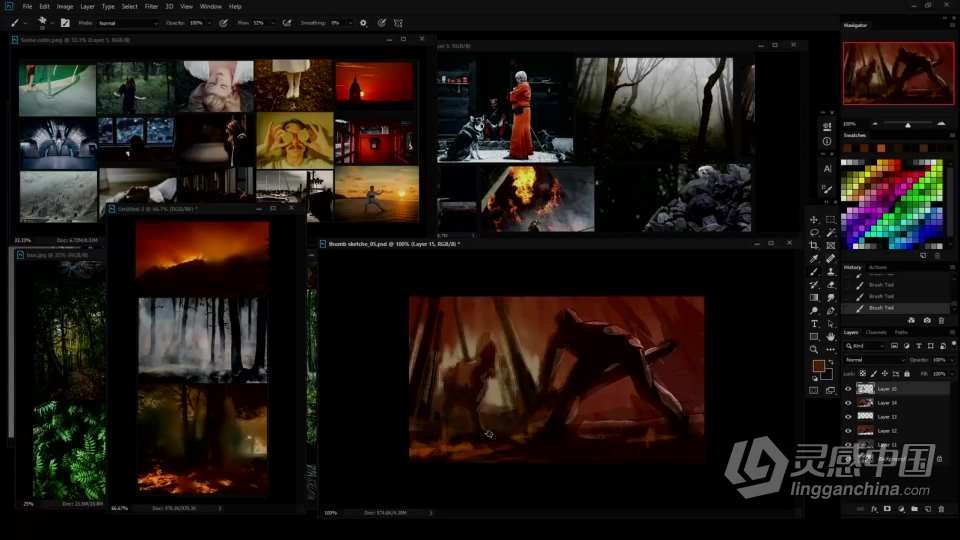
Task: Reset default foreground and background colors
Action: click(x=815, y=378)
